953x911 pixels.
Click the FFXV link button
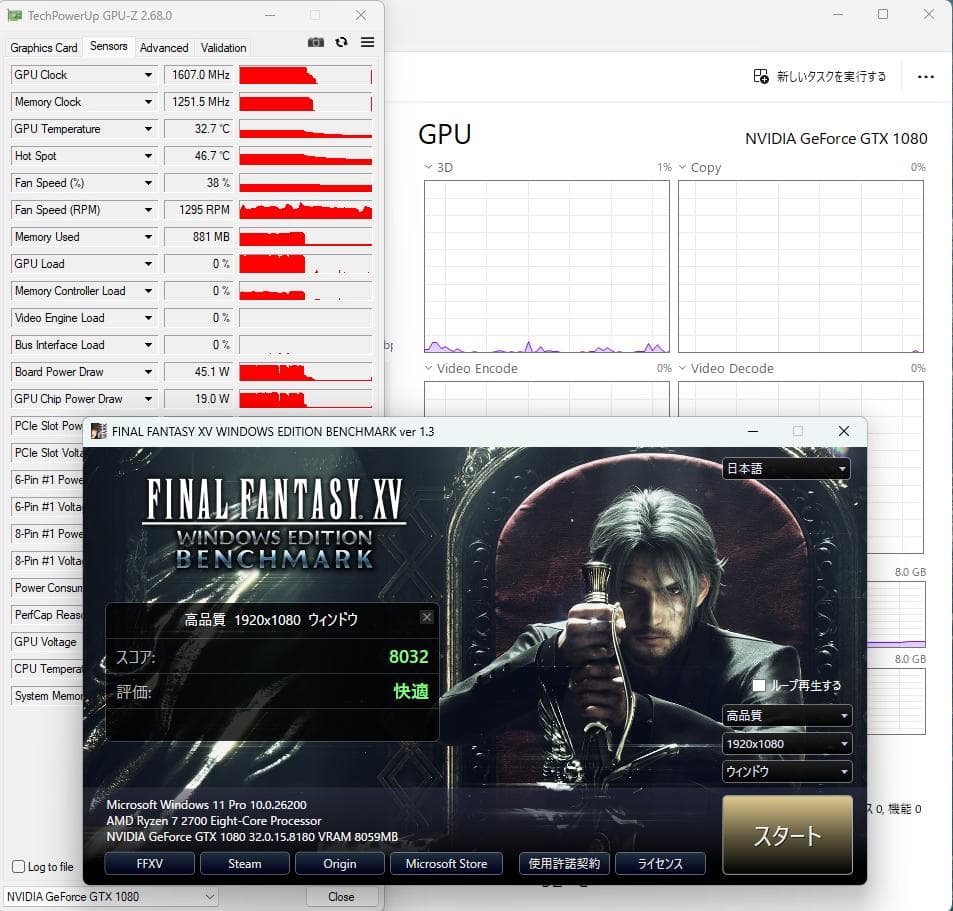pyautogui.click(x=150, y=864)
